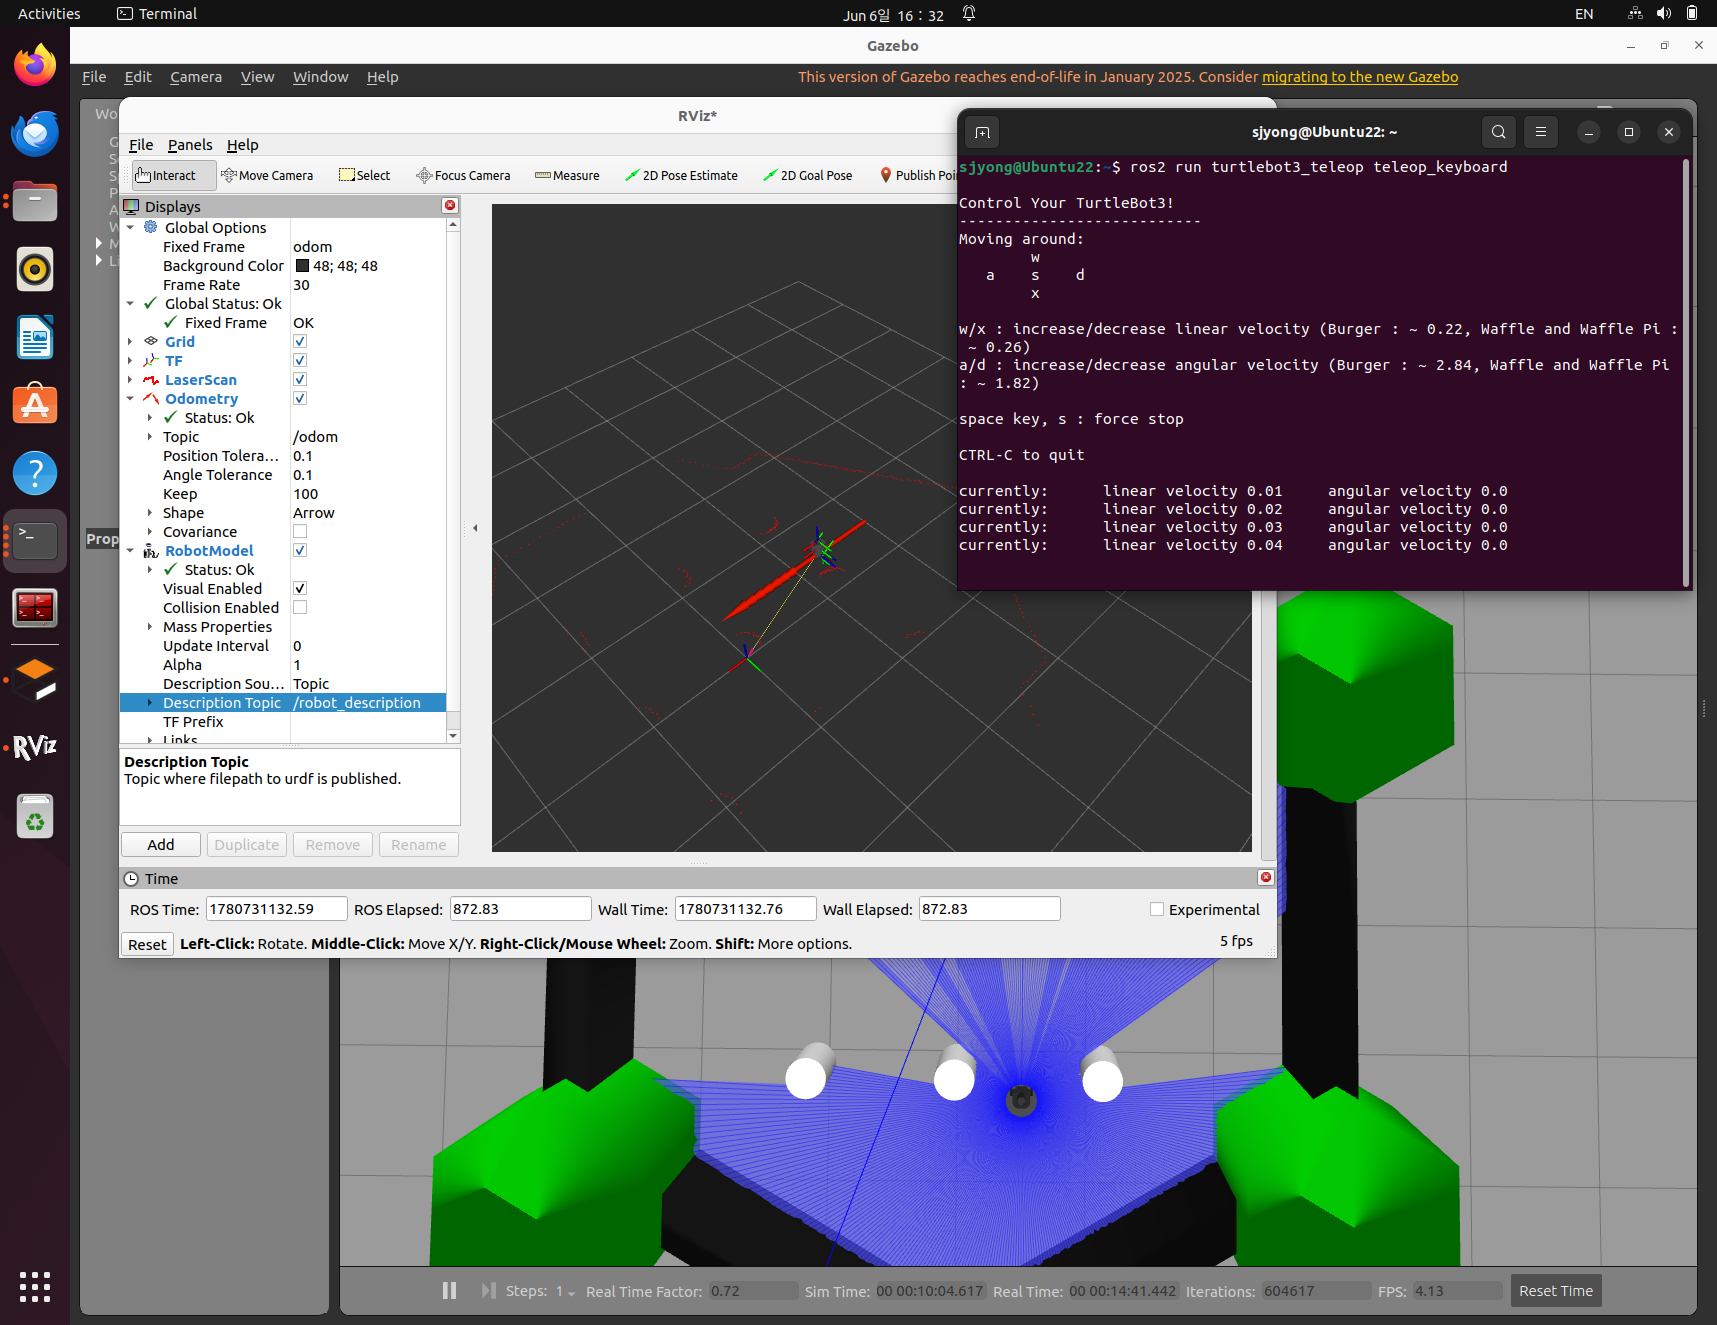Image resolution: width=1717 pixels, height=1325 pixels.
Task: Collapse the Odometry display node
Action: pyautogui.click(x=130, y=399)
